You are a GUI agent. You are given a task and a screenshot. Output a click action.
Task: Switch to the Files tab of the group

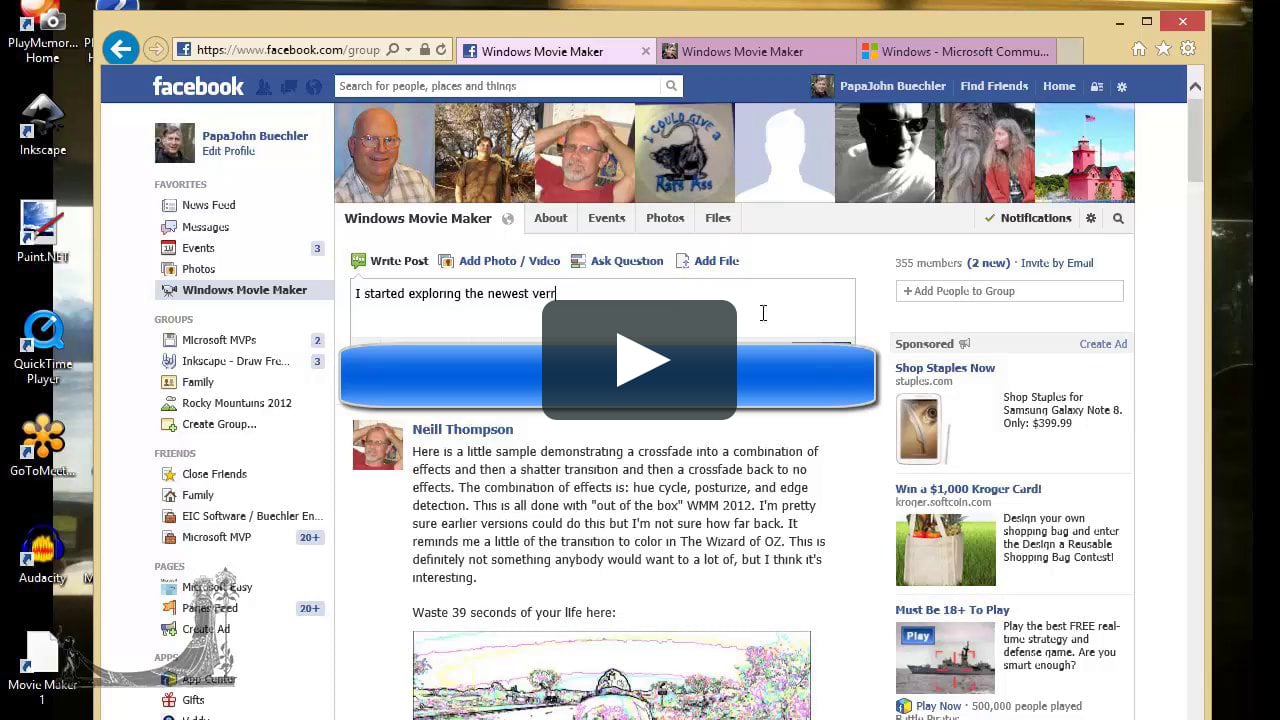[x=718, y=218]
